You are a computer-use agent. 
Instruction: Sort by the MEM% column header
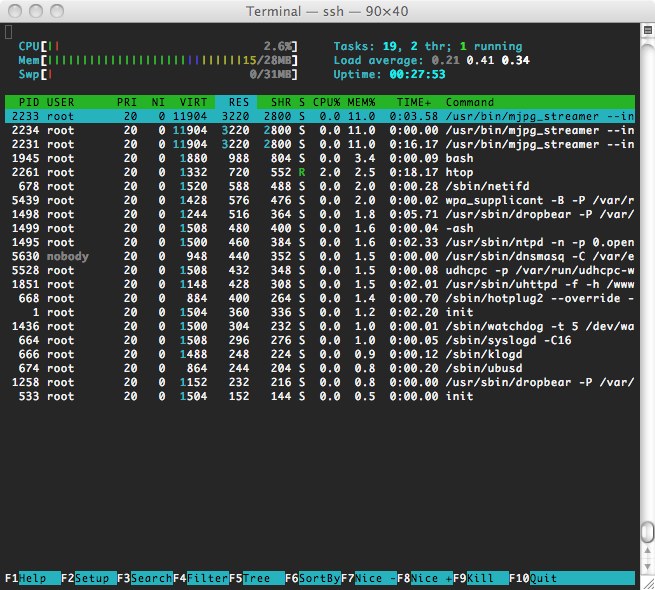tap(361, 102)
